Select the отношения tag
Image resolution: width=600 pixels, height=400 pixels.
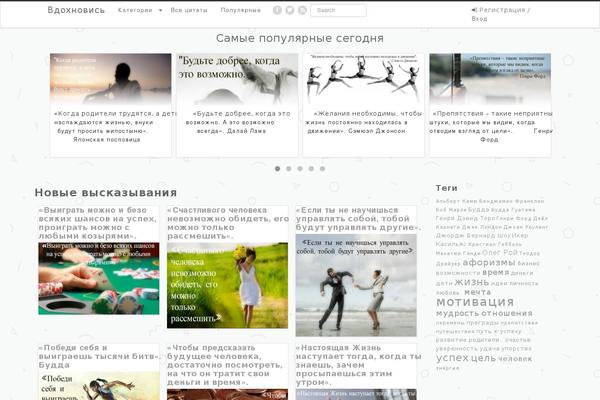tap(507, 313)
